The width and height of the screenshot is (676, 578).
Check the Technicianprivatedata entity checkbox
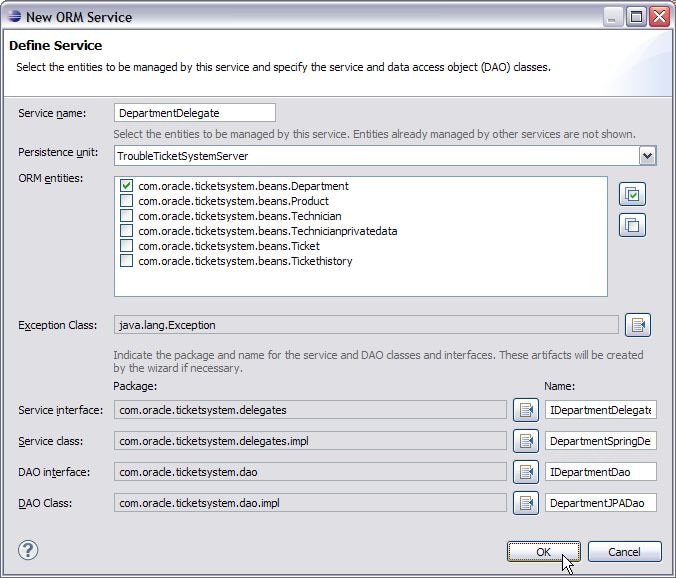pyautogui.click(x=127, y=231)
